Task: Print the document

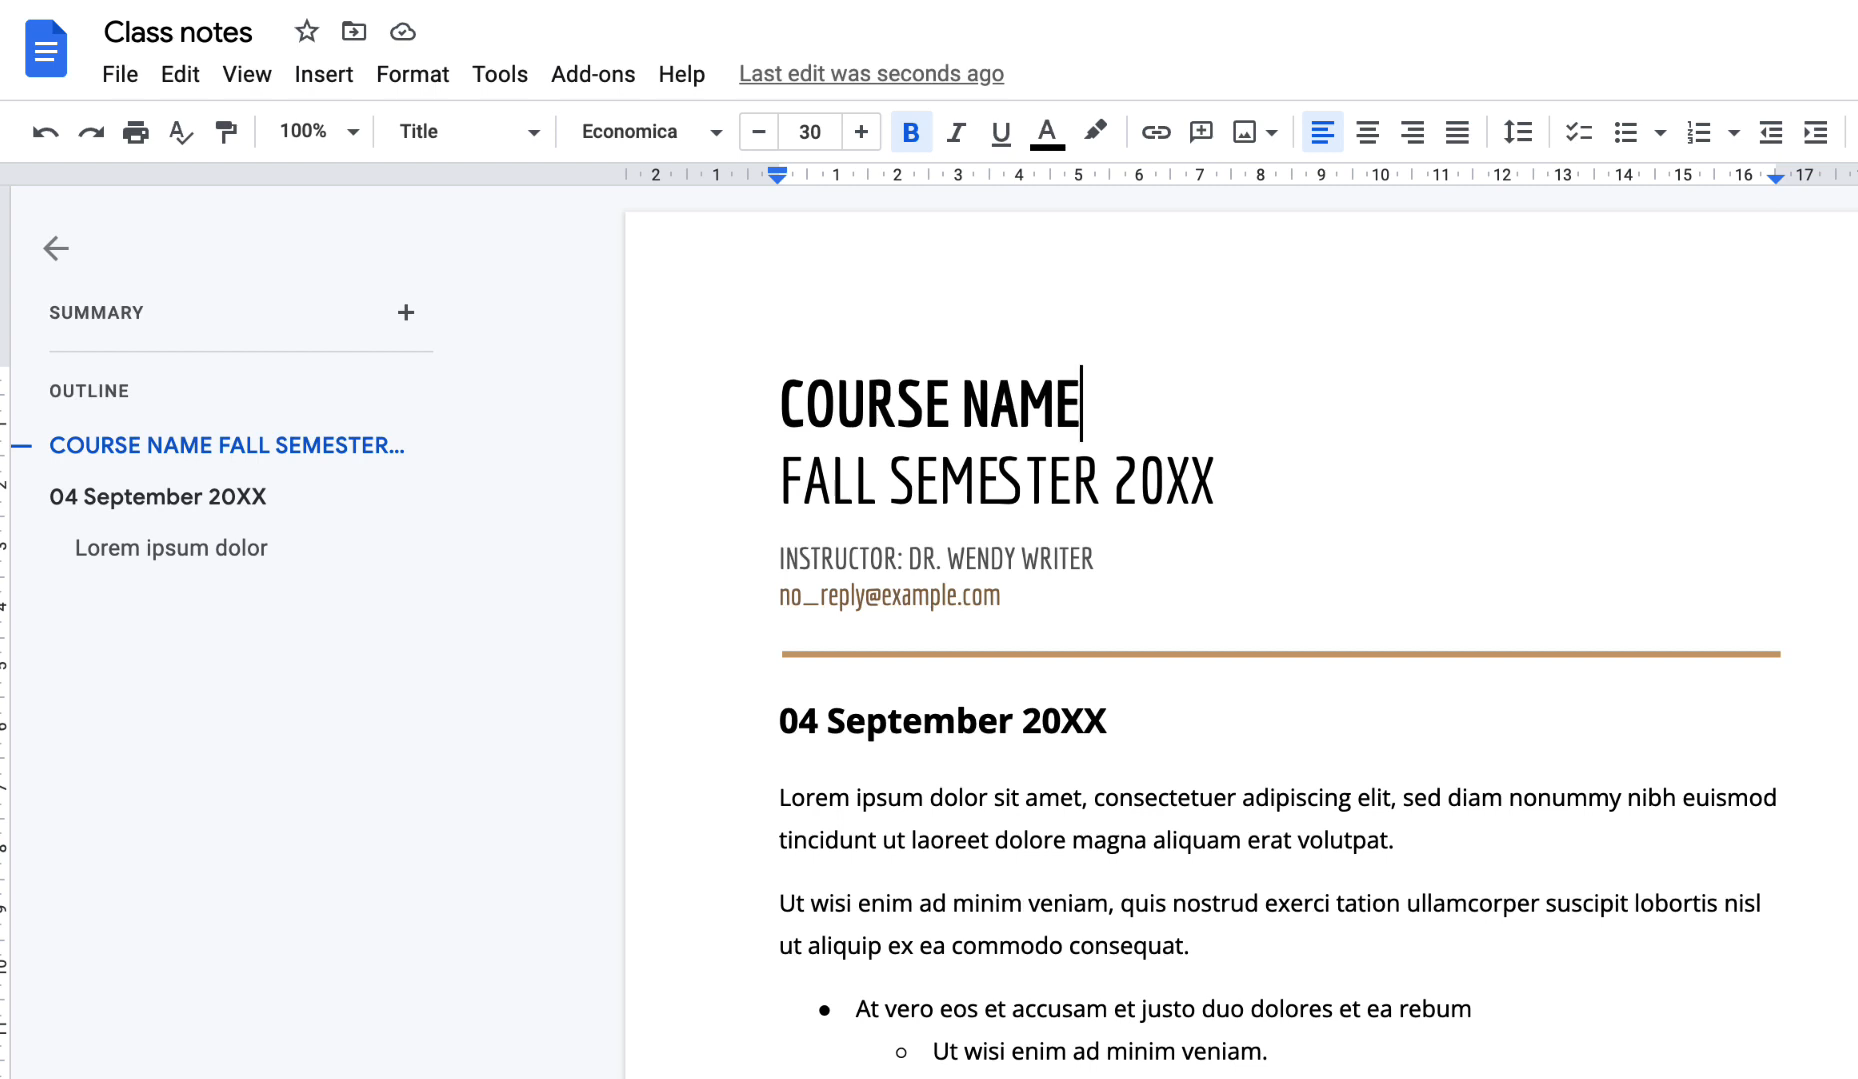Action: click(136, 132)
